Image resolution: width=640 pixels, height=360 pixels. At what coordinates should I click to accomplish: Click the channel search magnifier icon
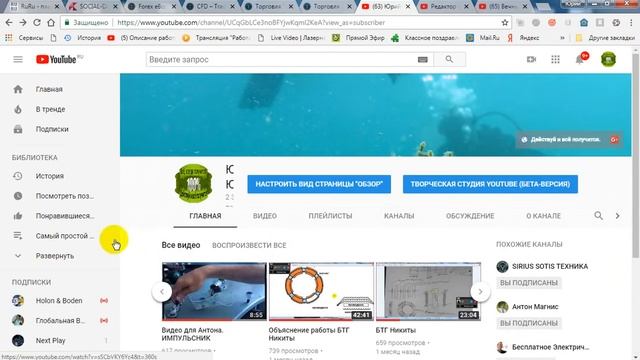598,216
